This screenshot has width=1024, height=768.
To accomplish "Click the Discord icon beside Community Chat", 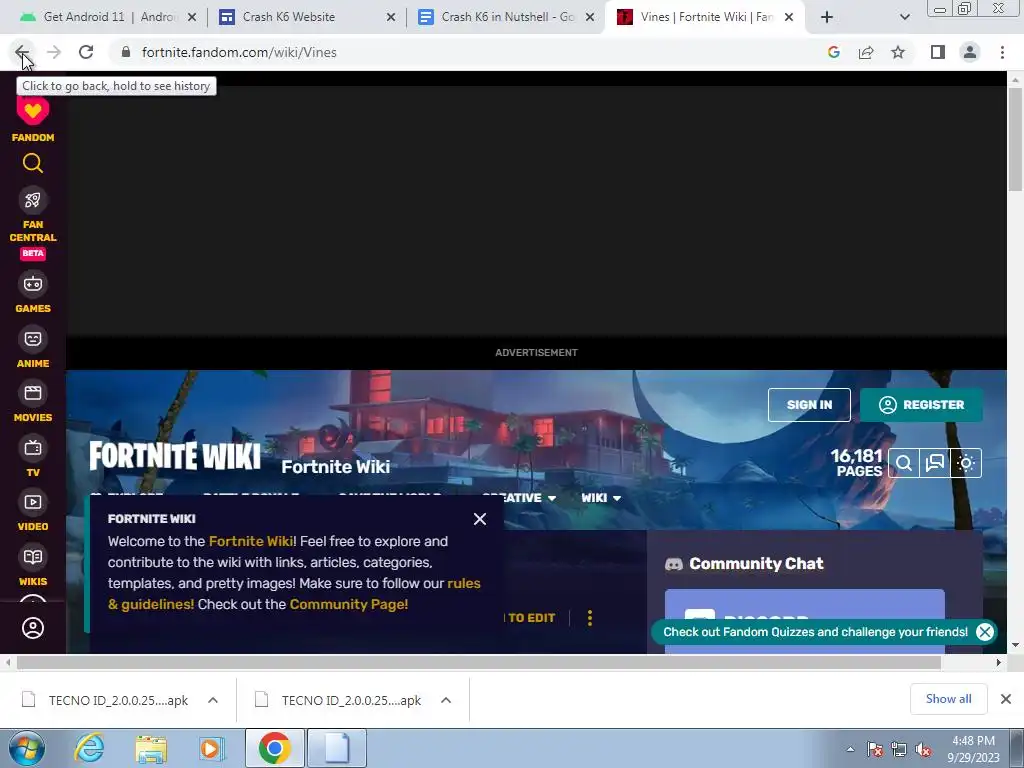I will point(673,564).
